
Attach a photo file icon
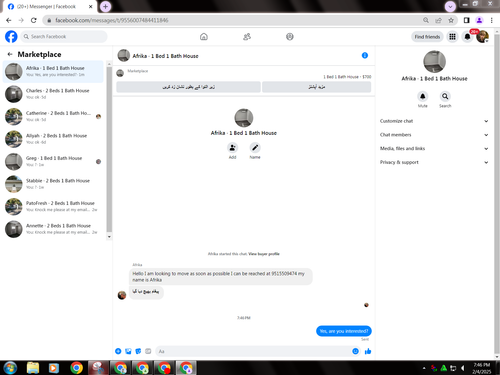(x=128, y=351)
